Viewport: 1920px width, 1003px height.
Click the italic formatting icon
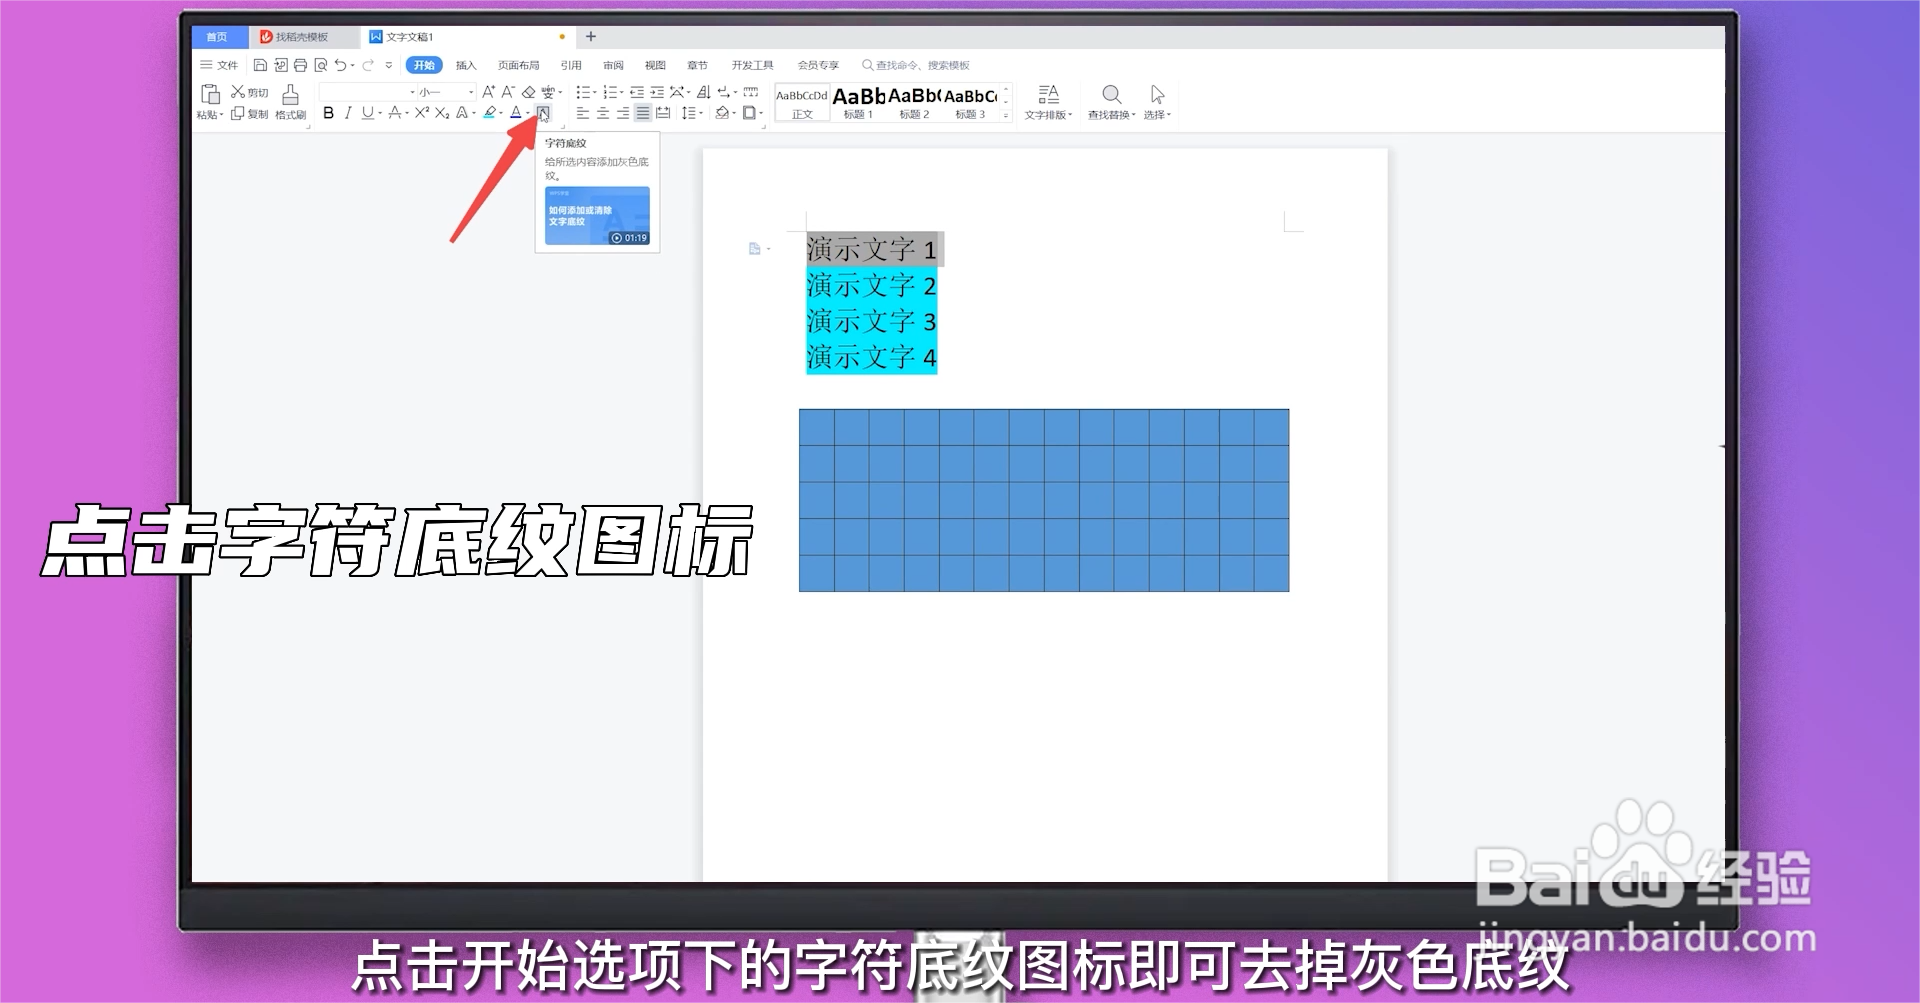[x=348, y=114]
